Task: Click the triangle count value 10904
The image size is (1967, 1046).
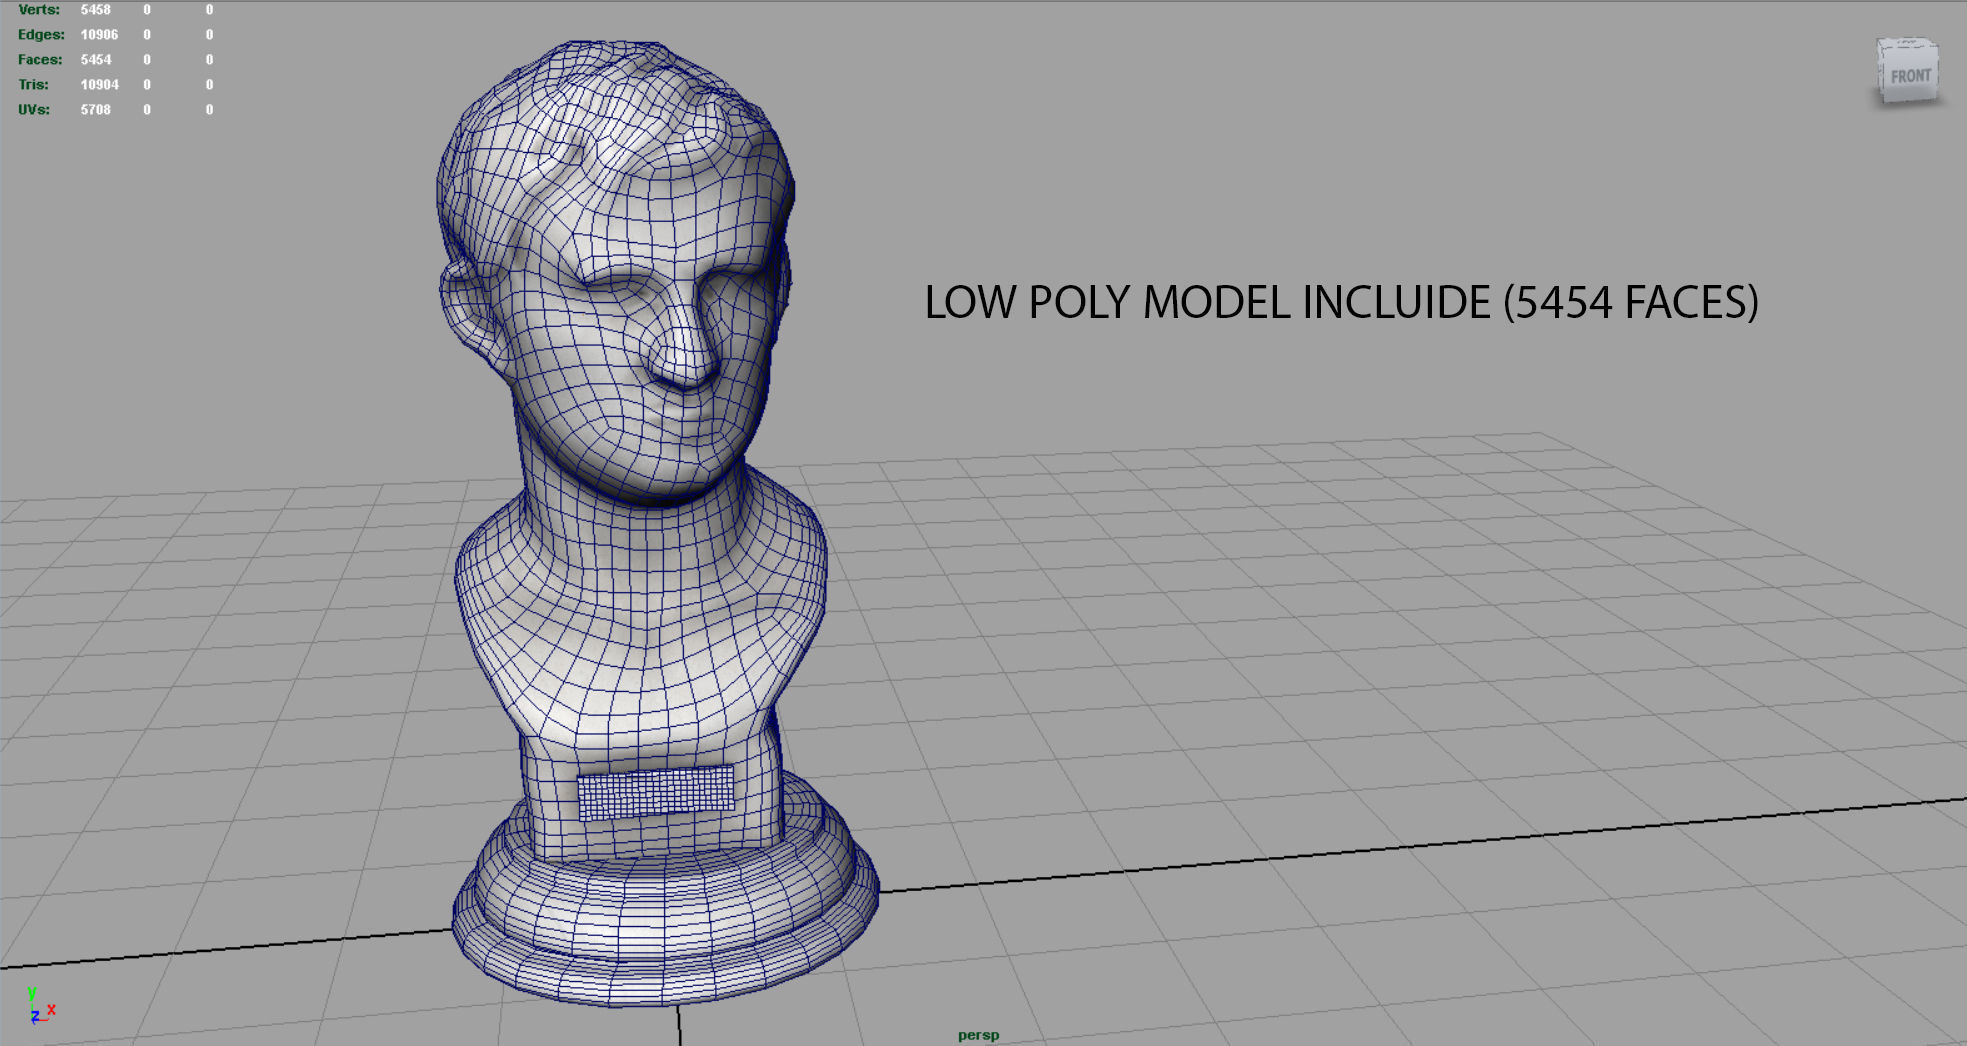Action: click(99, 85)
